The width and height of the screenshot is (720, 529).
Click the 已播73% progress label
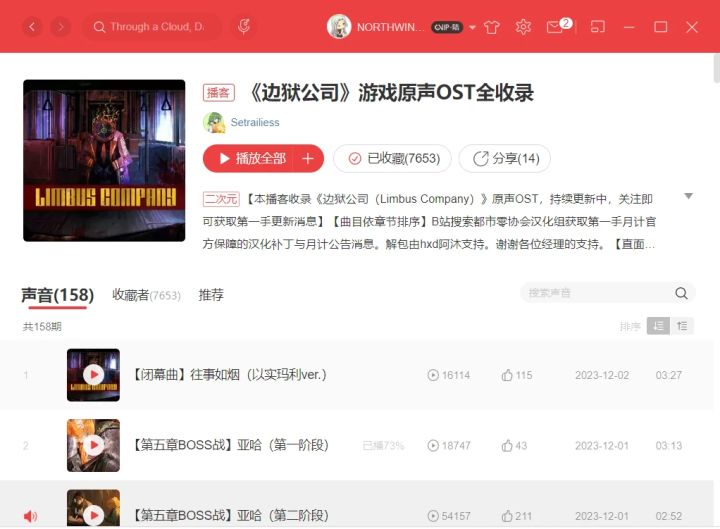click(x=383, y=445)
